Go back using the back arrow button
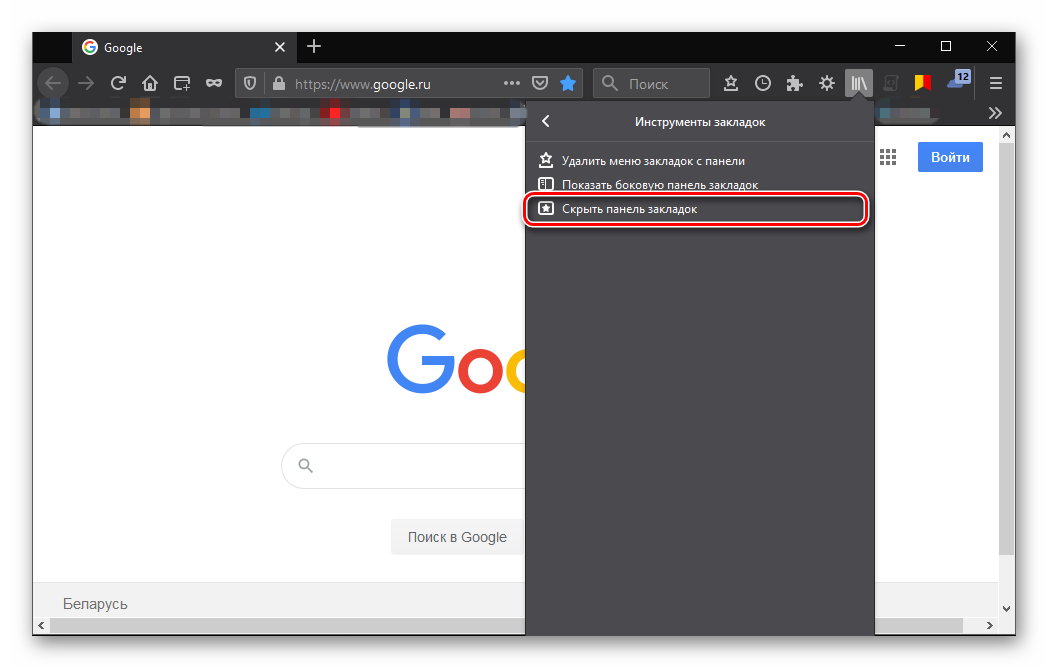This screenshot has height=668, width=1048. tap(53, 84)
